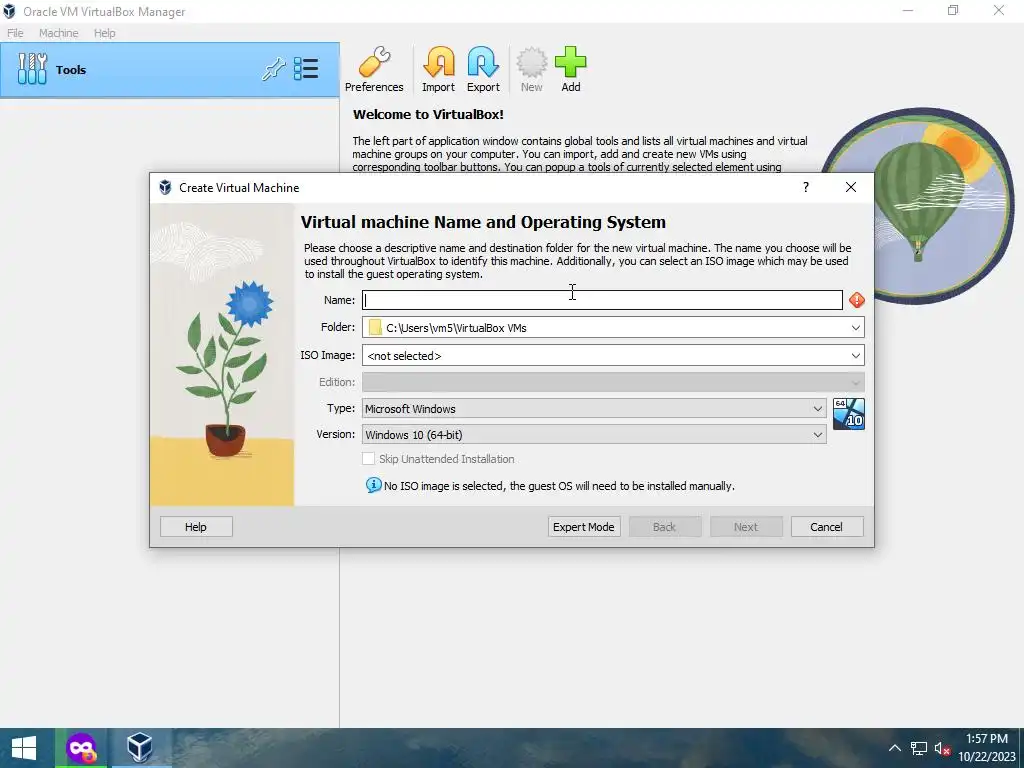The width and height of the screenshot is (1024, 768).
Task: Switch to Expert Mode
Action: 584,527
